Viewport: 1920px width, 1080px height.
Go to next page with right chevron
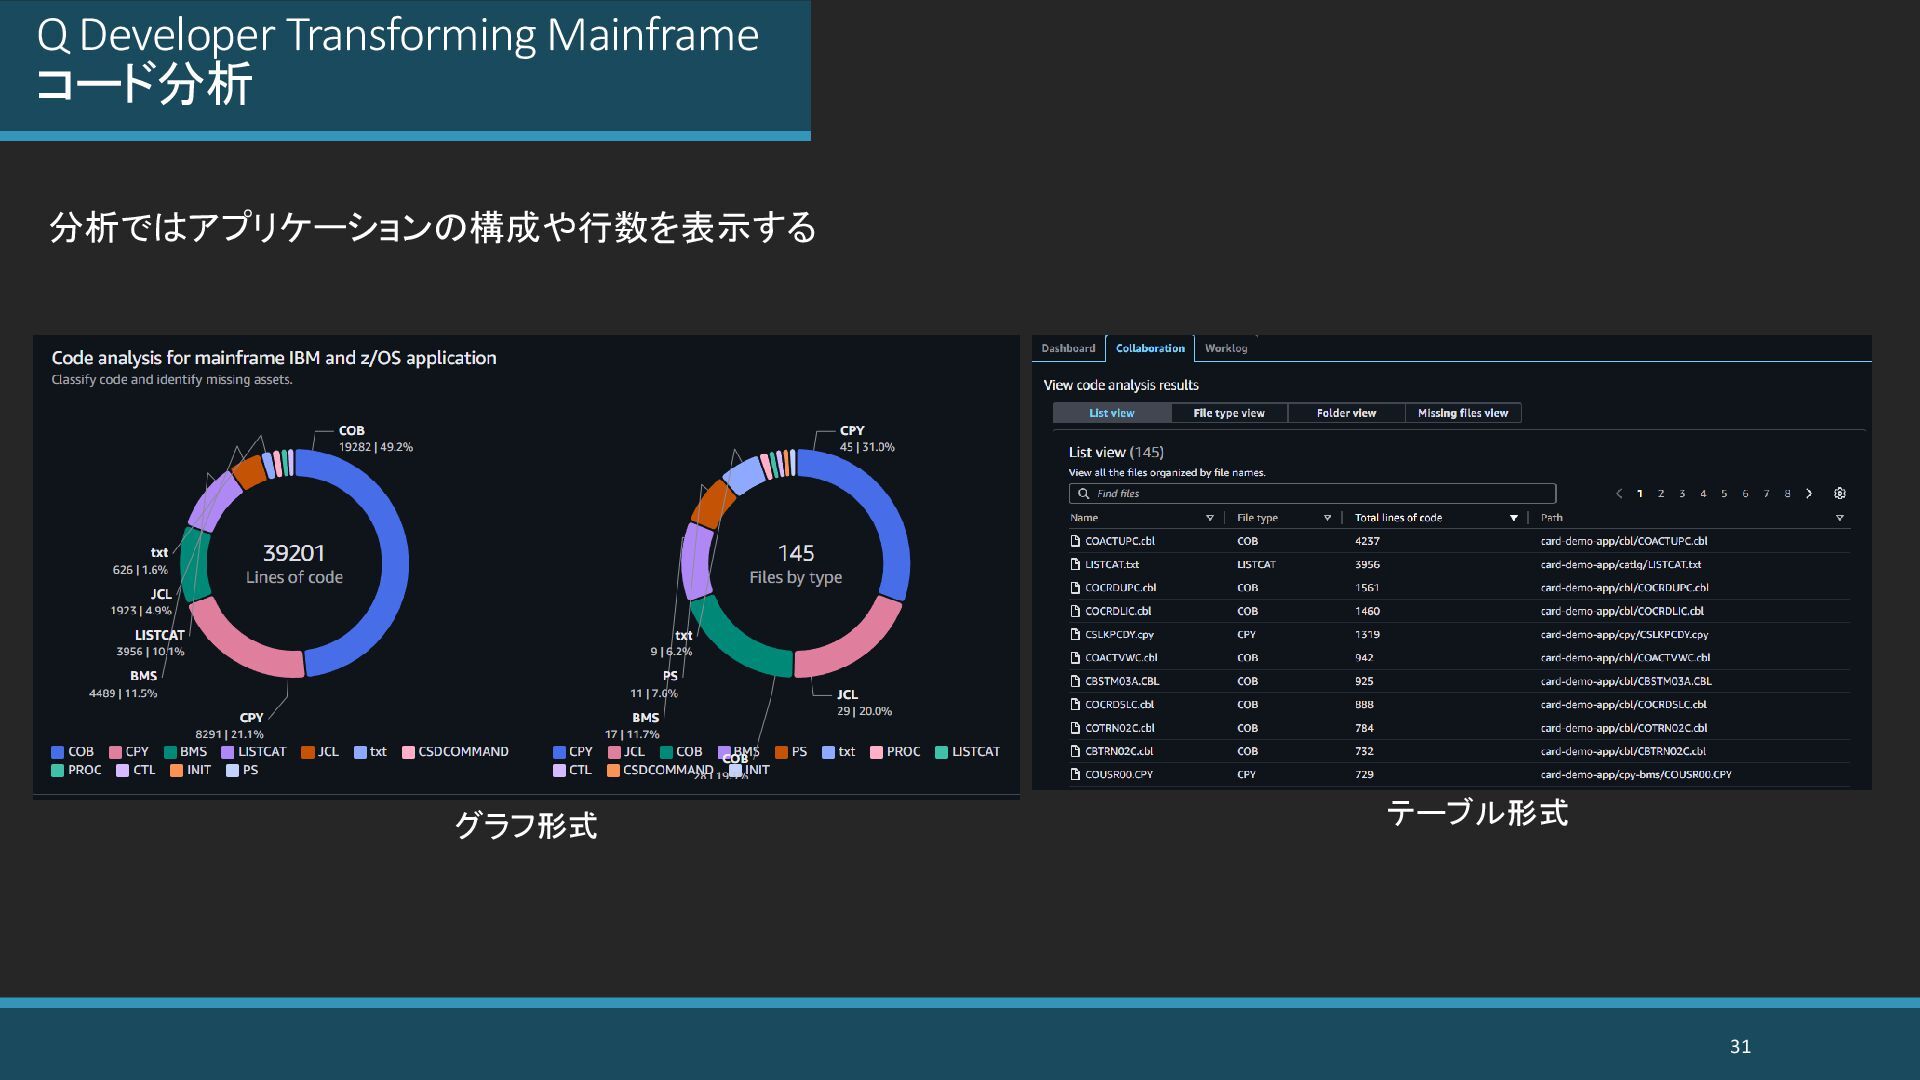(x=1809, y=493)
